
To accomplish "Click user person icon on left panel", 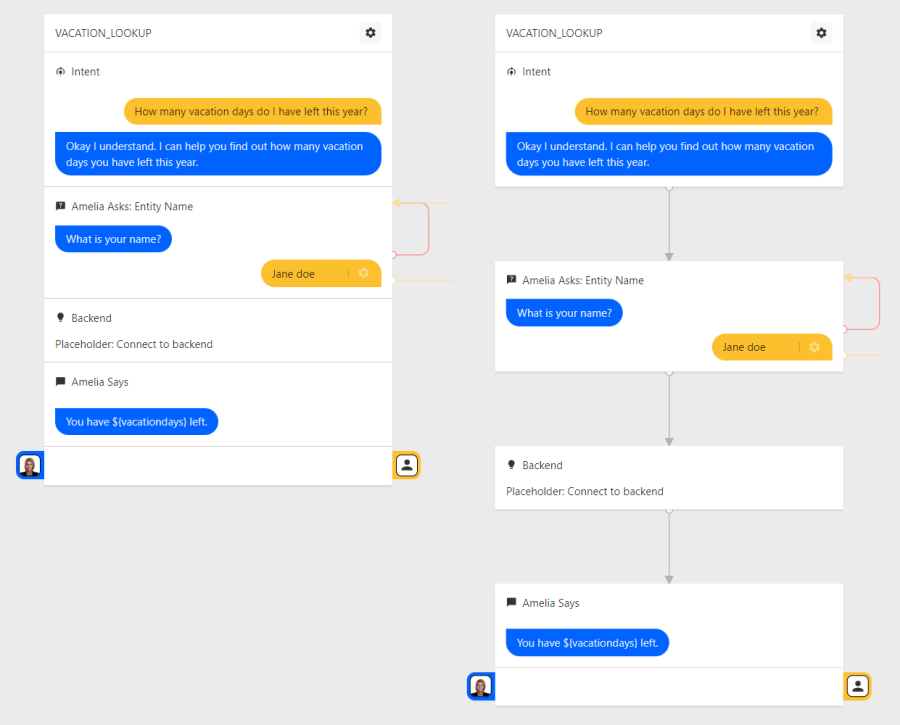I will 406,465.
